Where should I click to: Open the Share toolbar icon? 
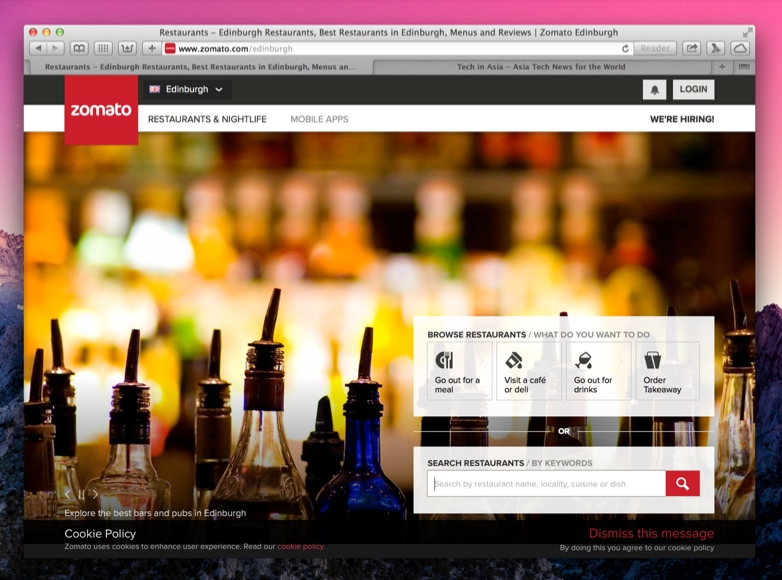pyautogui.click(x=692, y=48)
